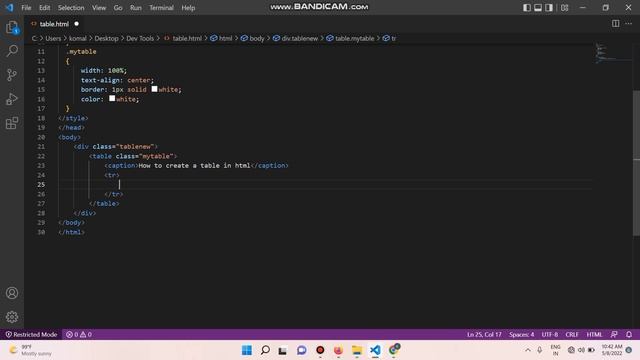
Task: Show hidden system tray icons
Action: coord(528,350)
